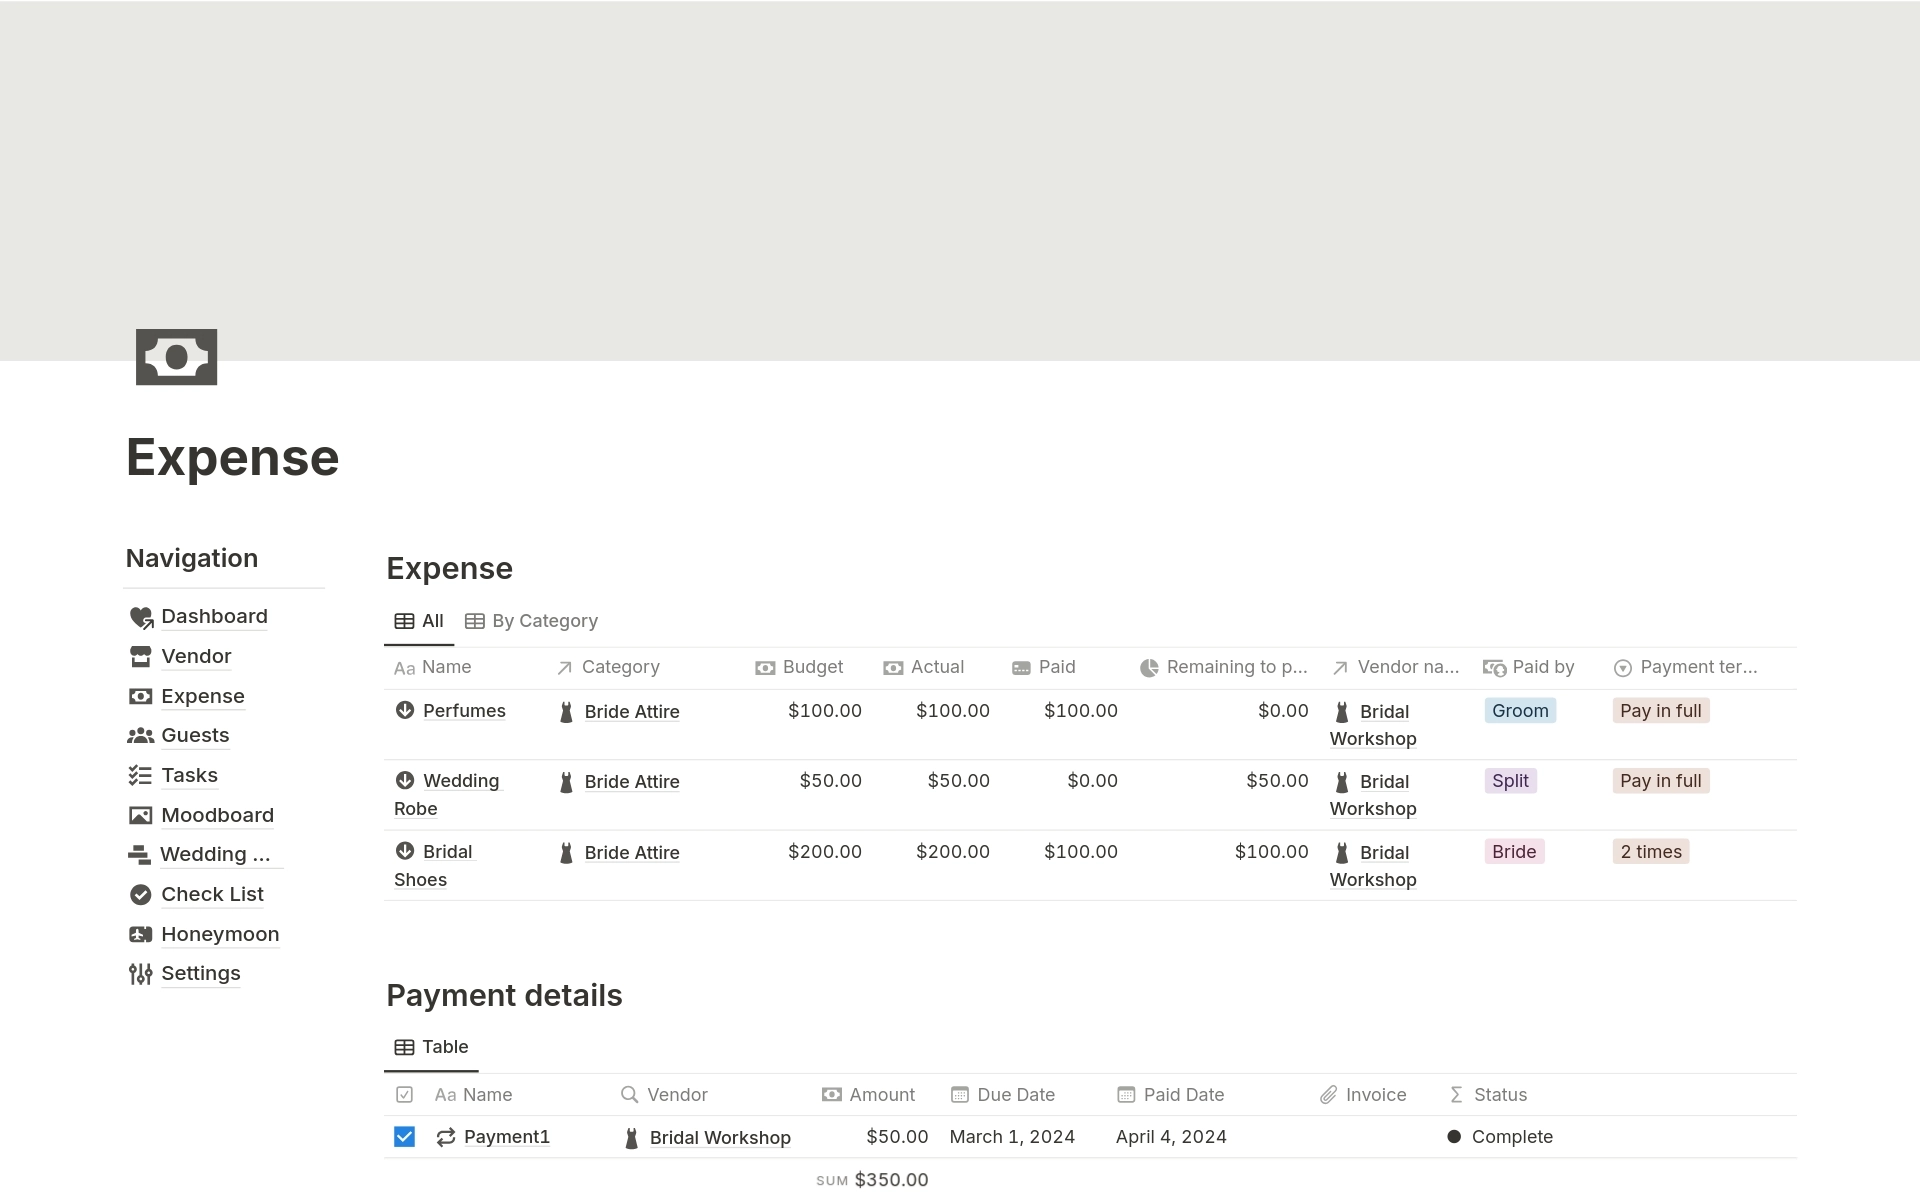
Task: Open the Honeymoon navigation link
Action: point(220,934)
